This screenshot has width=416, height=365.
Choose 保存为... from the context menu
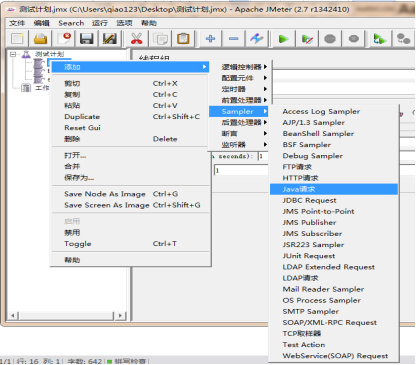(130, 177)
